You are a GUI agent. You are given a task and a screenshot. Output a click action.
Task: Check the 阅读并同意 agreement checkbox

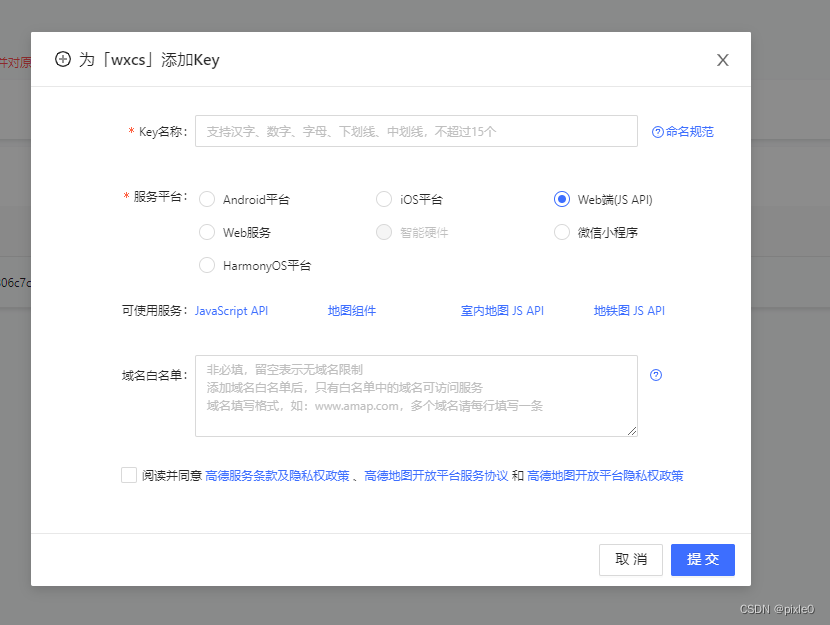coord(129,475)
